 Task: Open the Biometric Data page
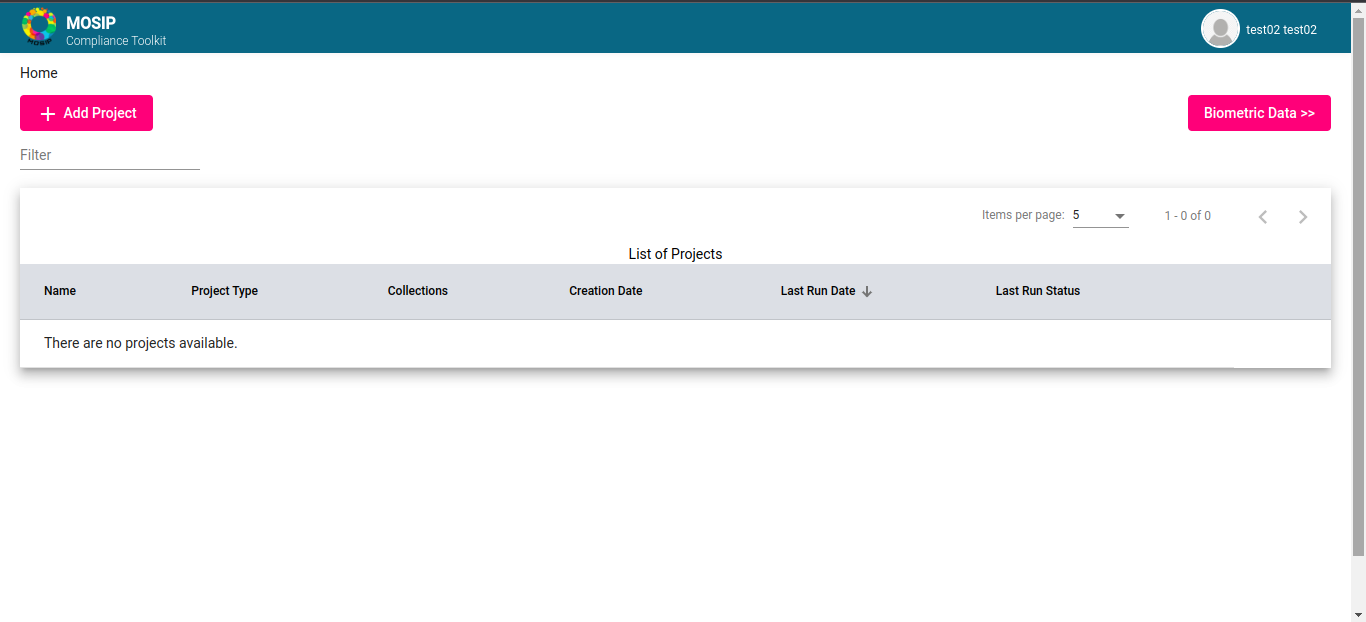[x=1259, y=113]
